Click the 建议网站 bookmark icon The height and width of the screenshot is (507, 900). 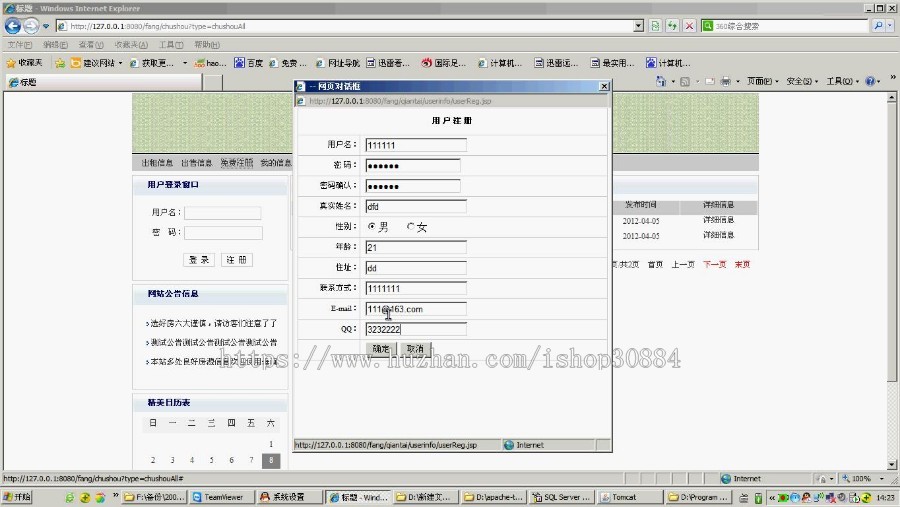75,63
